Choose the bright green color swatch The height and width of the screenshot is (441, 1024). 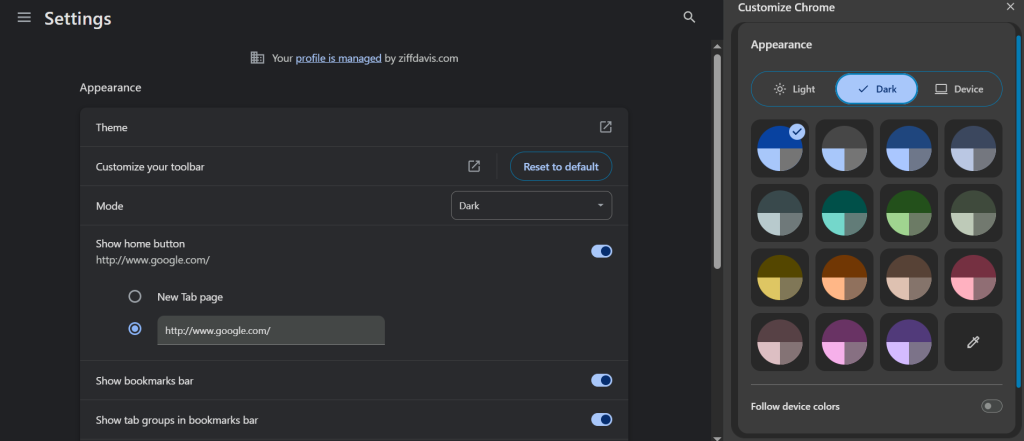point(908,213)
